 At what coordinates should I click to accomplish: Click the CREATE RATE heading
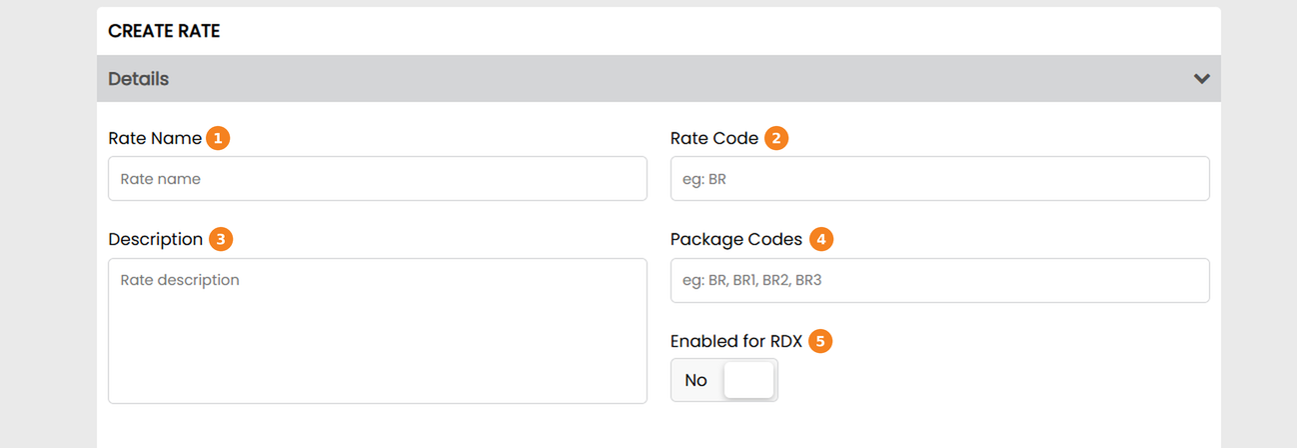(164, 31)
